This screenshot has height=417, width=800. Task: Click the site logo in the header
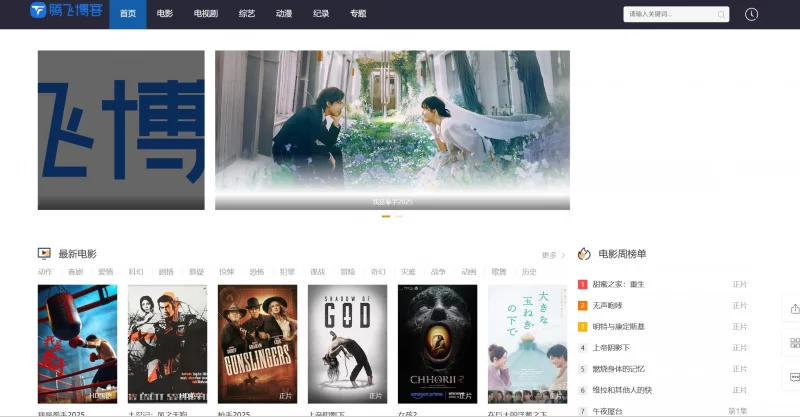[x=65, y=13]
